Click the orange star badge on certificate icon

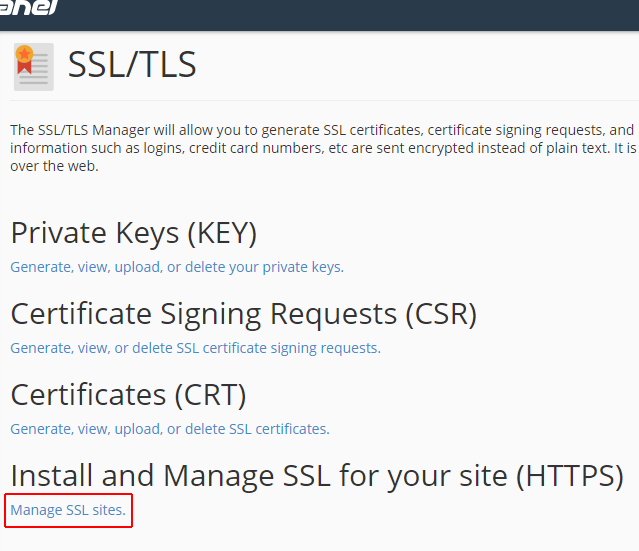24,54
